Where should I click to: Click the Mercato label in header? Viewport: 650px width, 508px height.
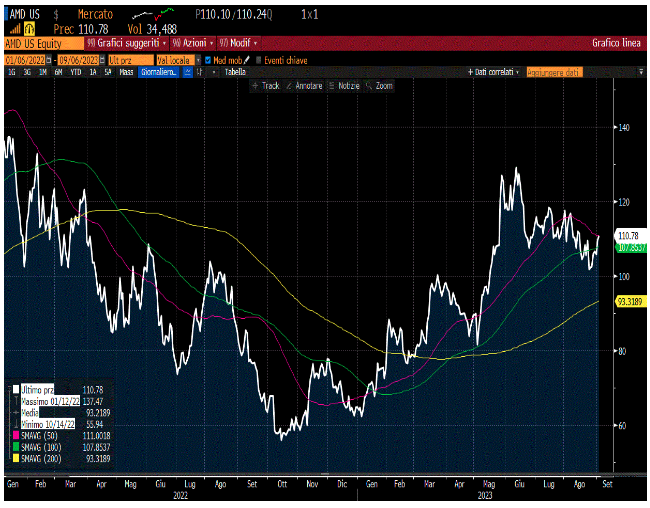point(95,15)
